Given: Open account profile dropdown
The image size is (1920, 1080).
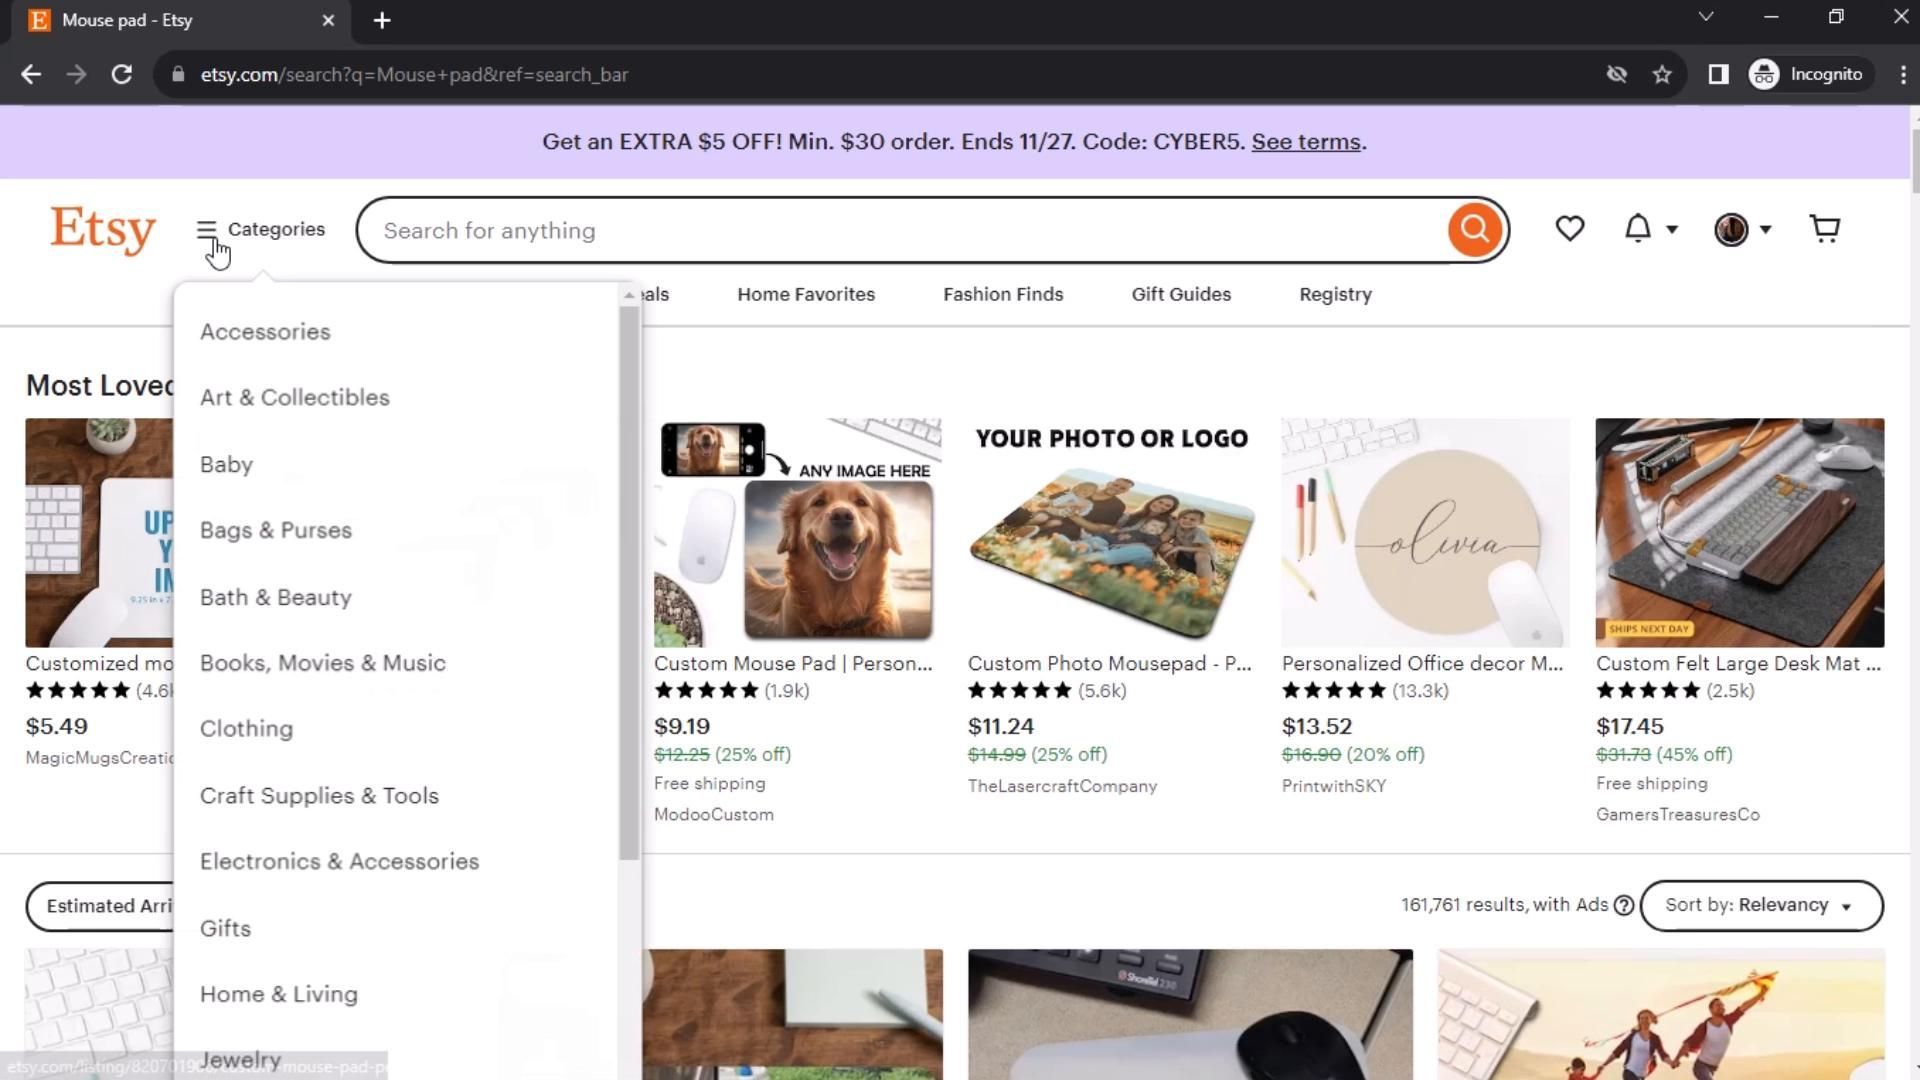Looking at the screenshot, I should tap(1742, 229).
